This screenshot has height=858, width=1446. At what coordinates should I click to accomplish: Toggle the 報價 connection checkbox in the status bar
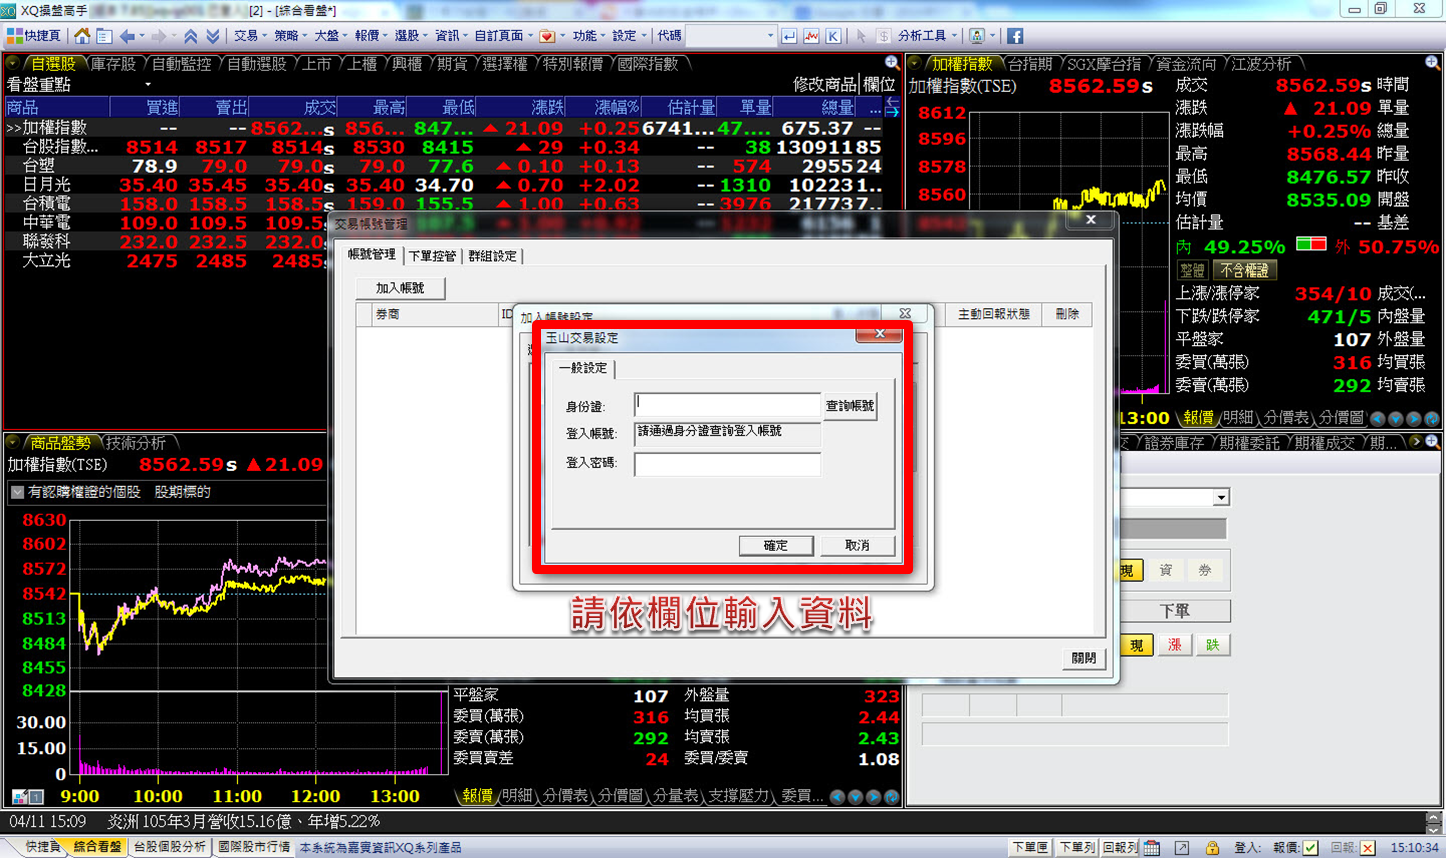tap(1311, 848)
